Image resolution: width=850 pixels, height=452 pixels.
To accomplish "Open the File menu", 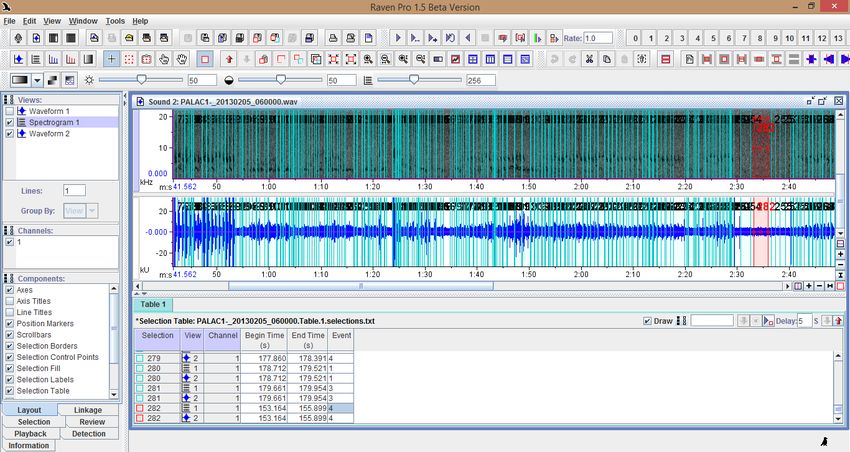I will pyautogui.click(x=10, y=21).
